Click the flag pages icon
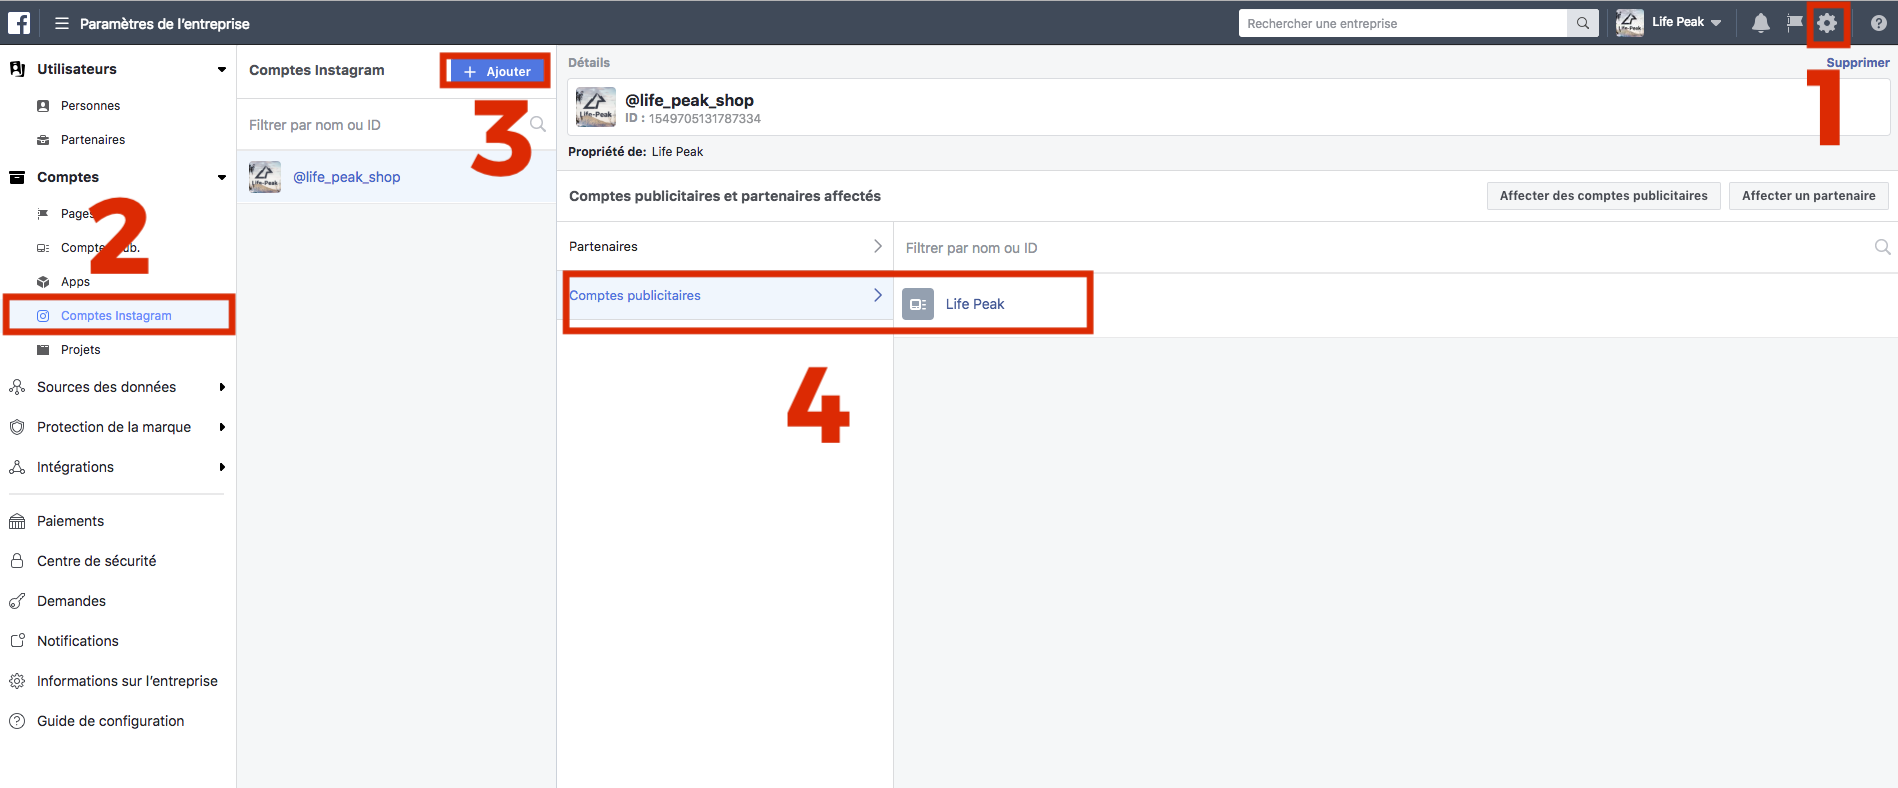 1795,23
